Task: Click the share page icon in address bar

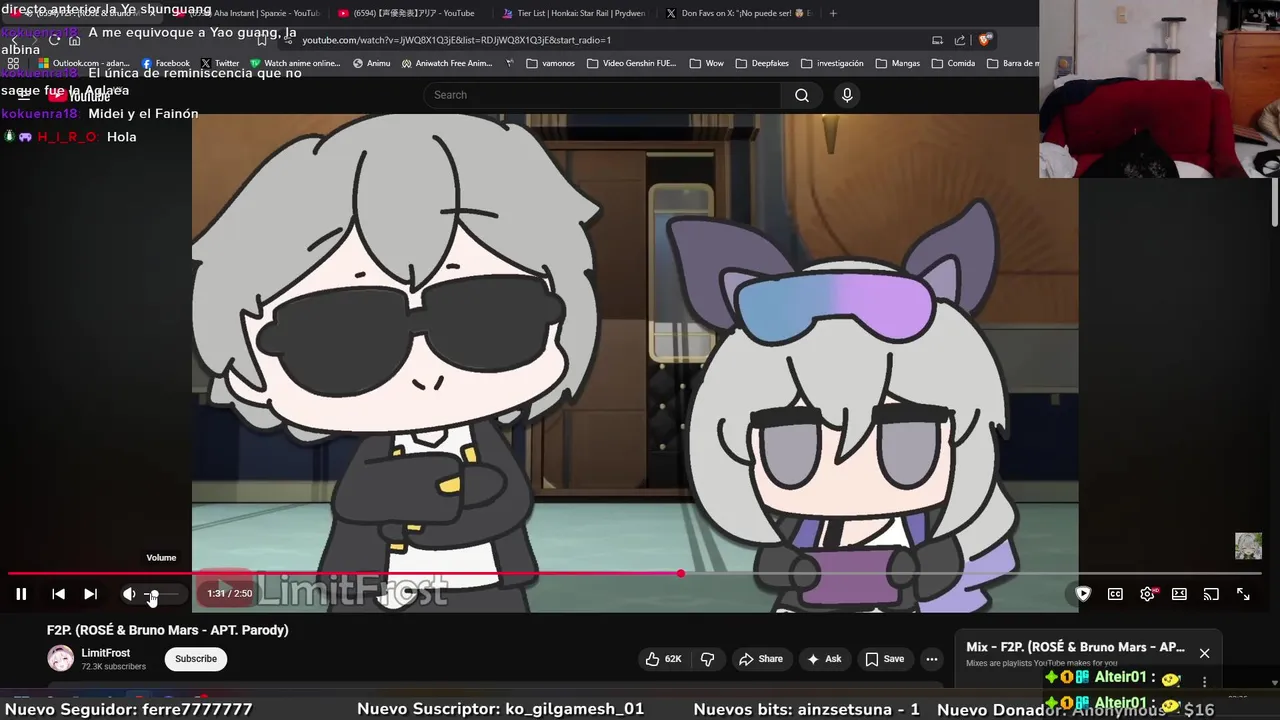Action: click(960, 40)
